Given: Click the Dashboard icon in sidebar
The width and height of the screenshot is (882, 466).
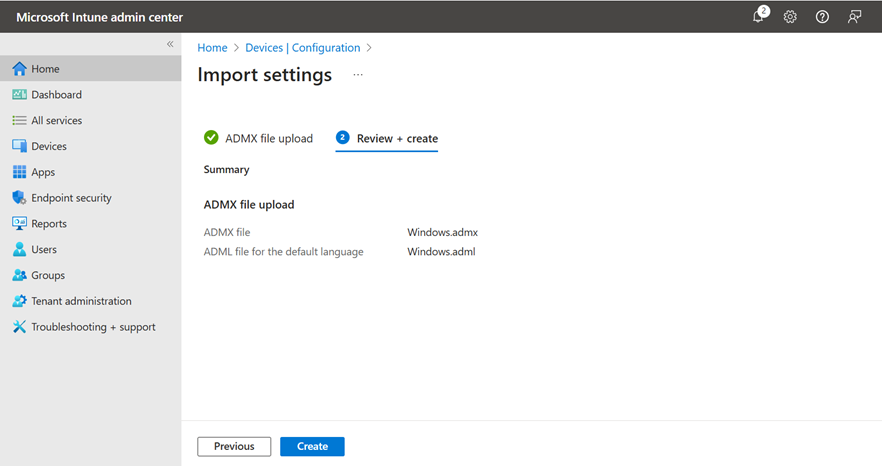Looking at the screenshot, I should coord(19,95).
